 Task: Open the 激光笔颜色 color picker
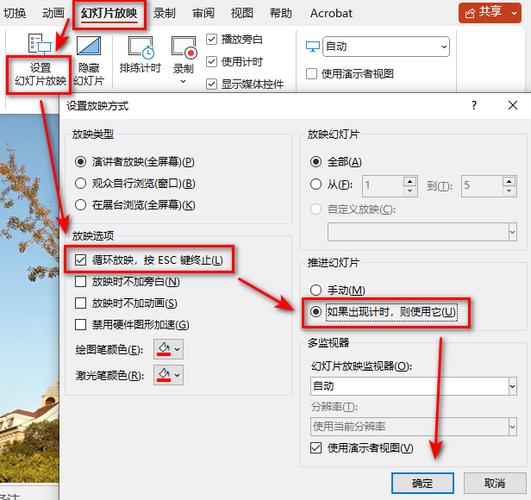click(169, 375)
